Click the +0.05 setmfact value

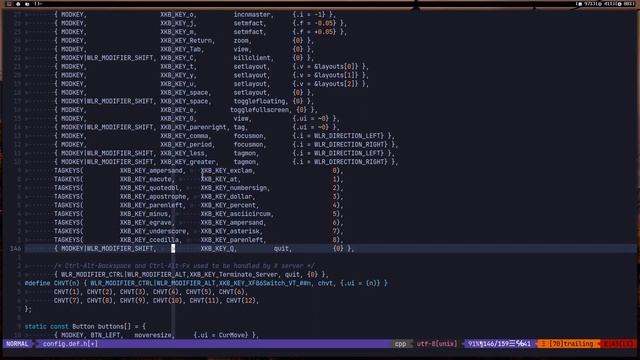(324, 32)
